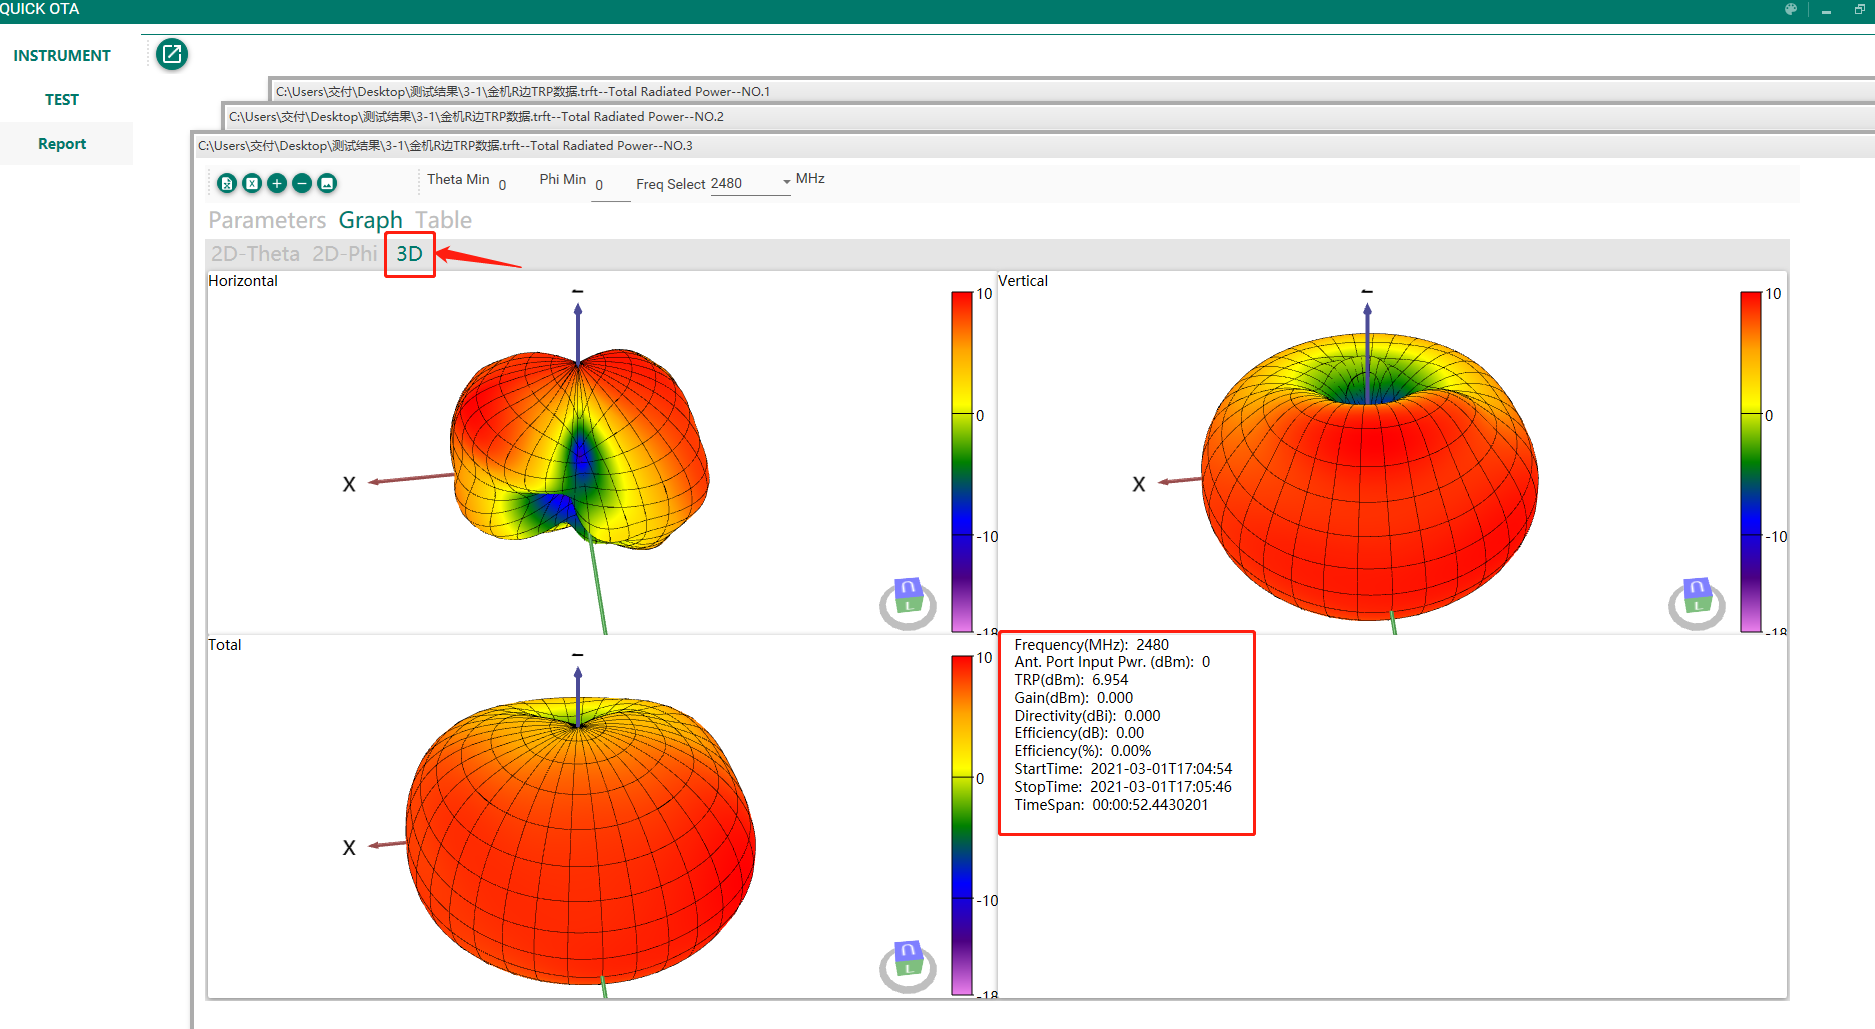
Task: Click the TRP(dBm): 6.954 value
Action: point(1071,680)
